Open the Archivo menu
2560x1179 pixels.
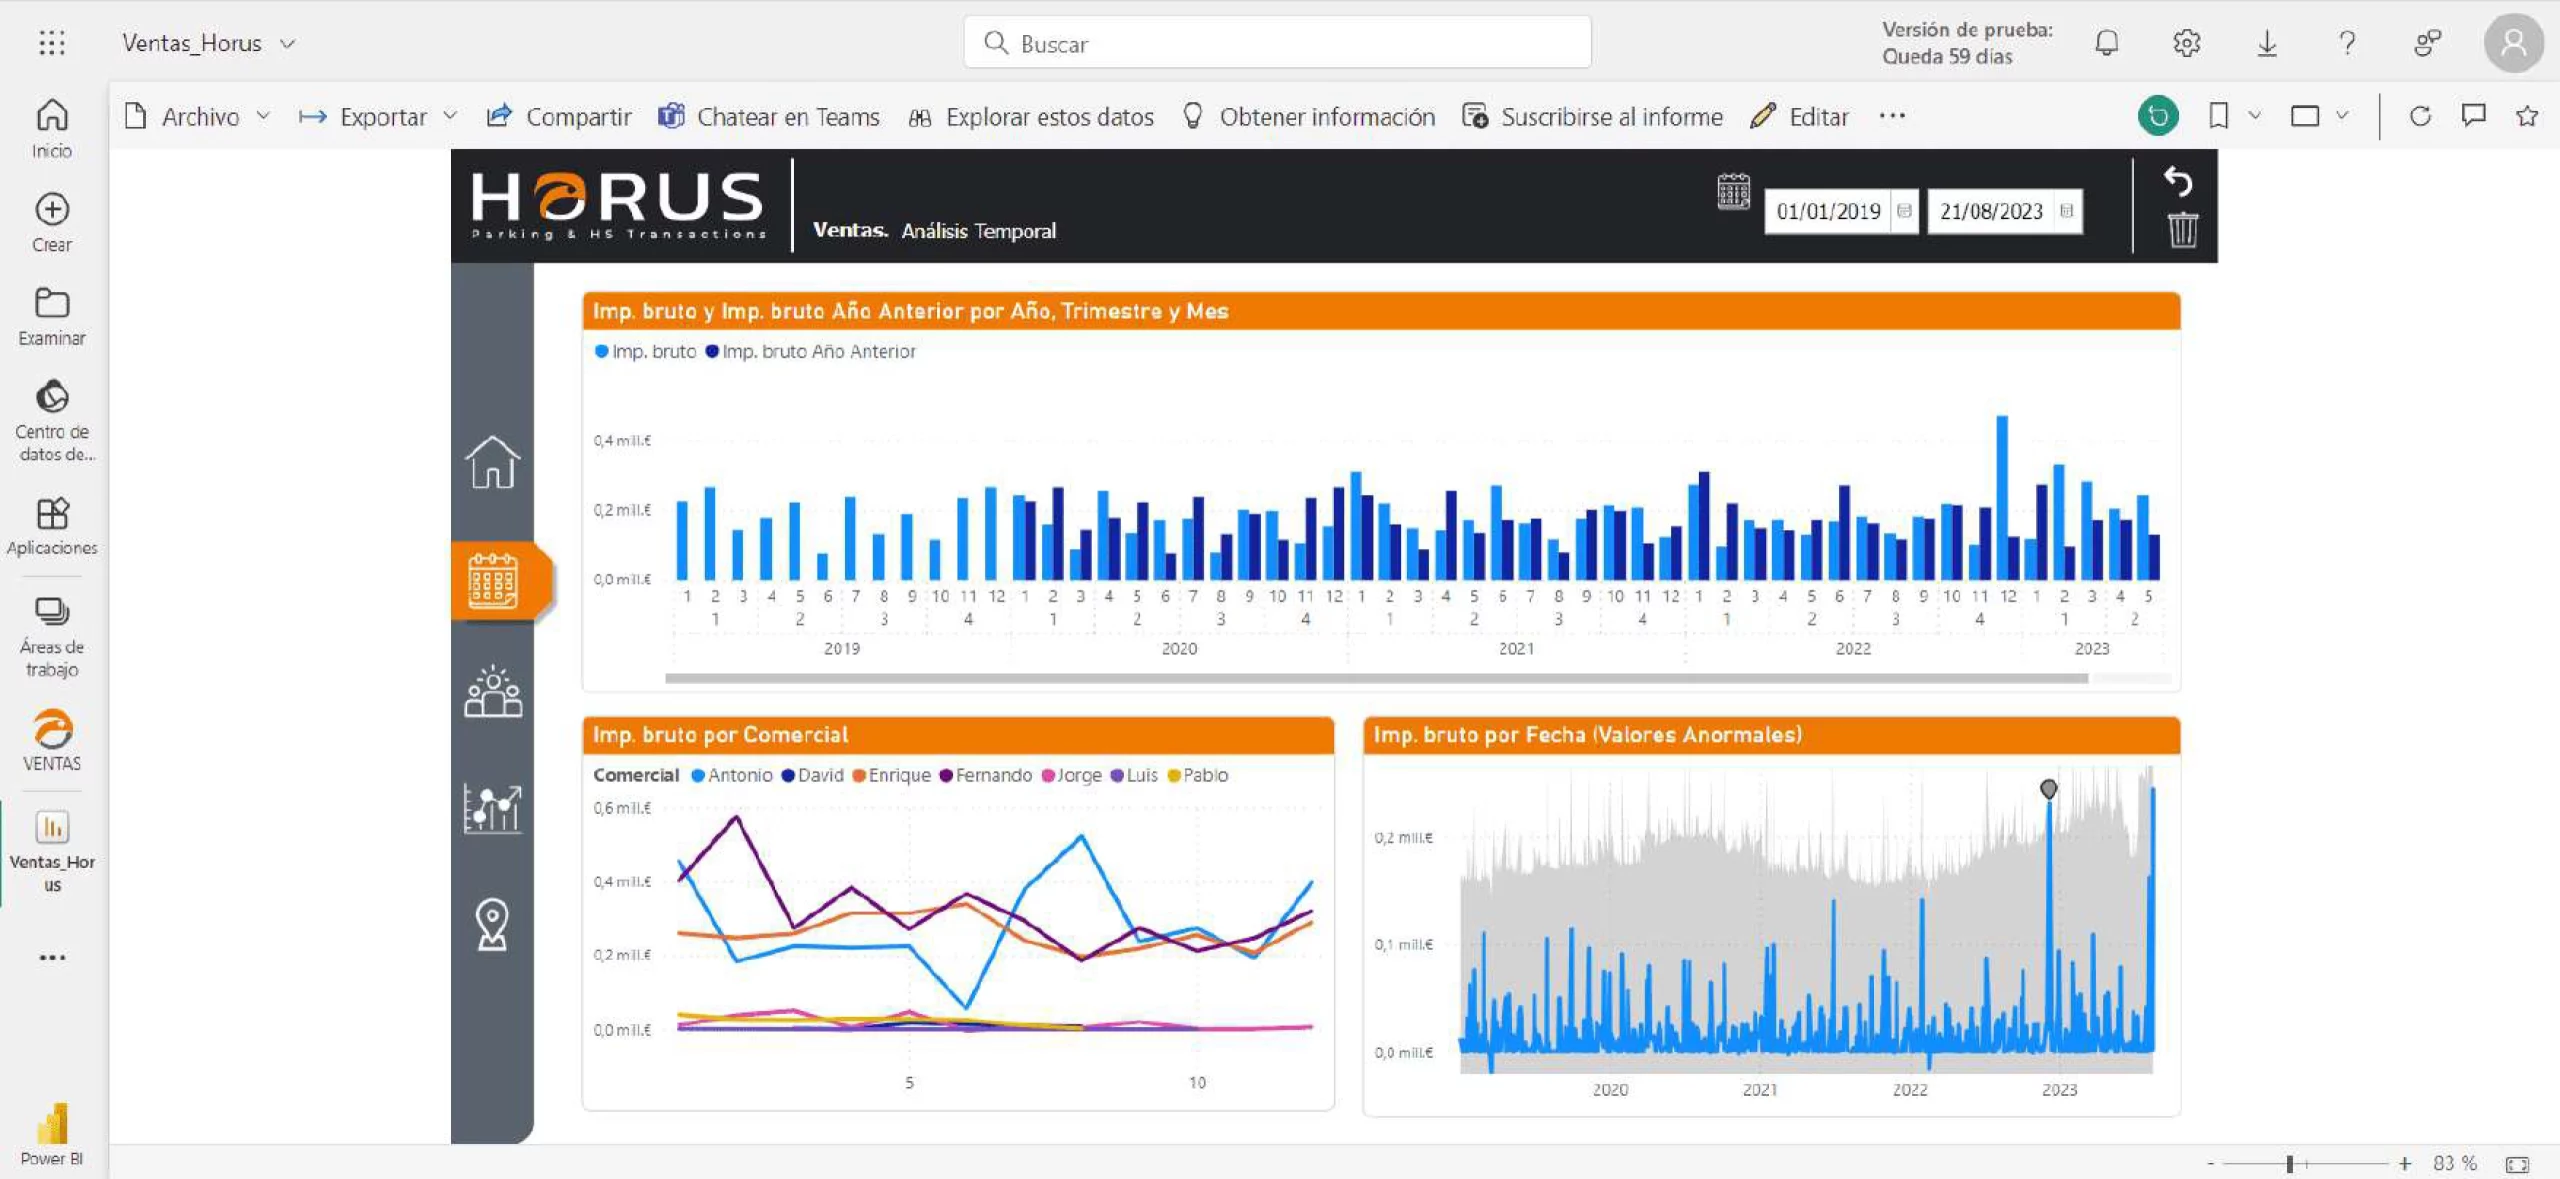point(200,116)
